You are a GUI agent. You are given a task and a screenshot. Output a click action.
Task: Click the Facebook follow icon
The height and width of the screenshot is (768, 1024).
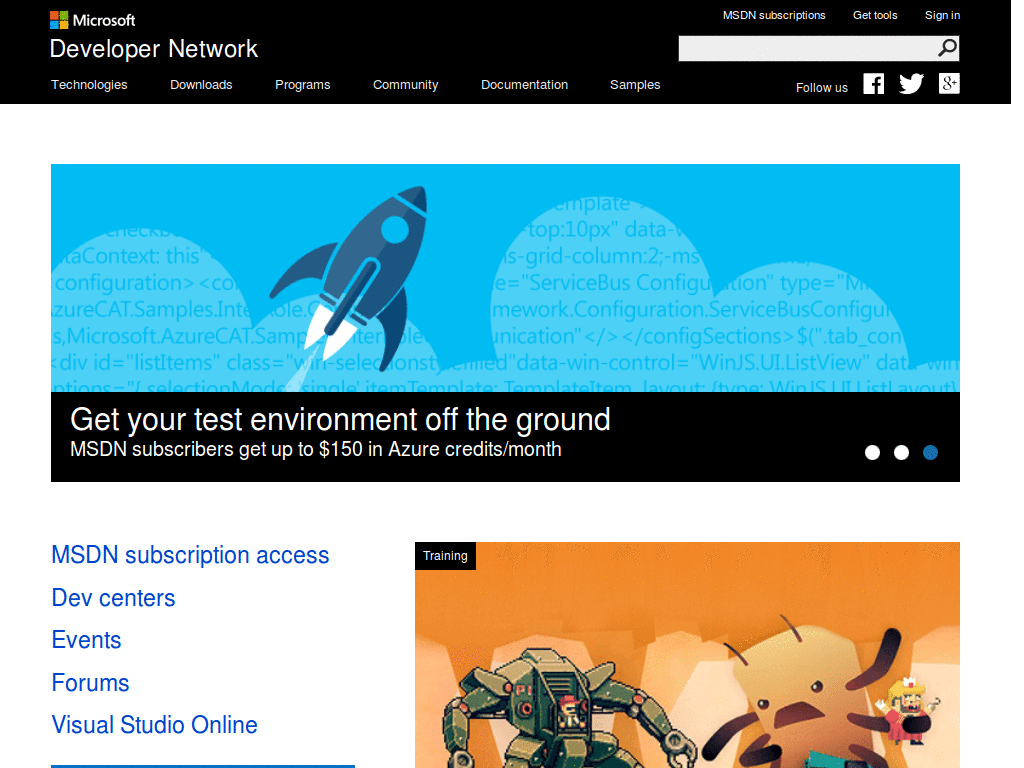[x=873, y=84]
